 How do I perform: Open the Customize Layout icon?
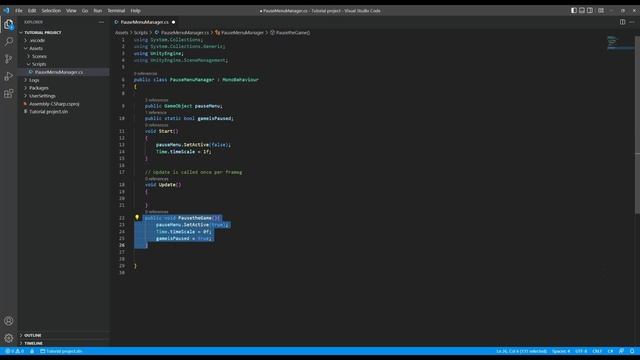(601, 11)
